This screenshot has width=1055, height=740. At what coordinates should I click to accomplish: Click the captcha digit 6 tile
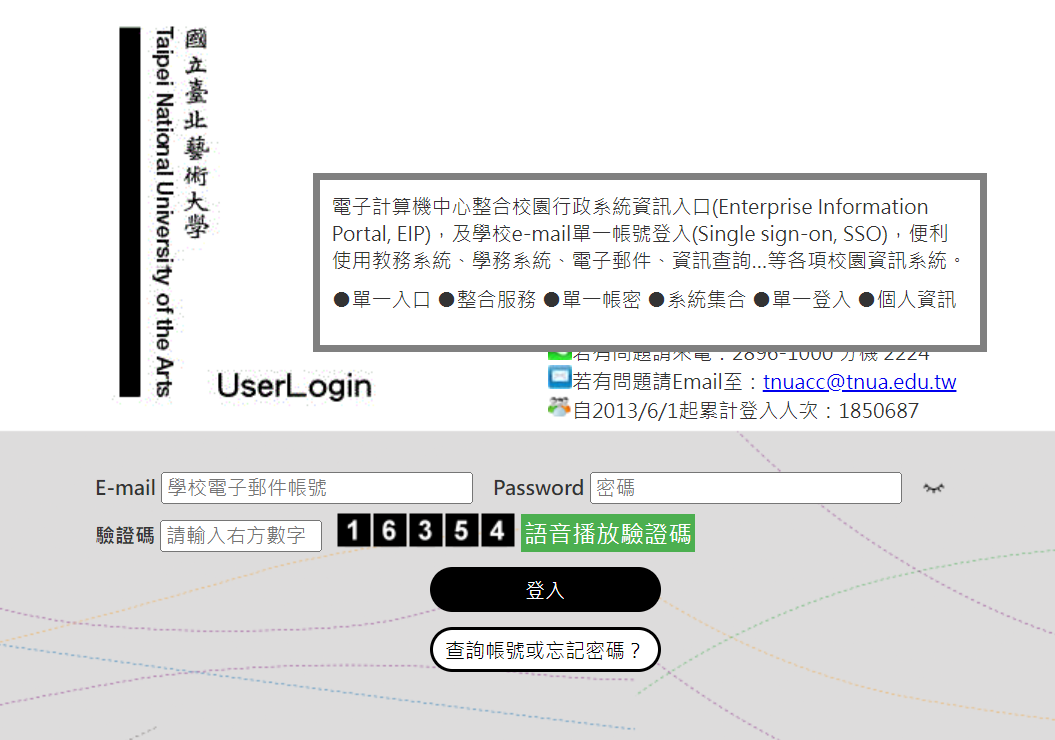click(389, 531)
